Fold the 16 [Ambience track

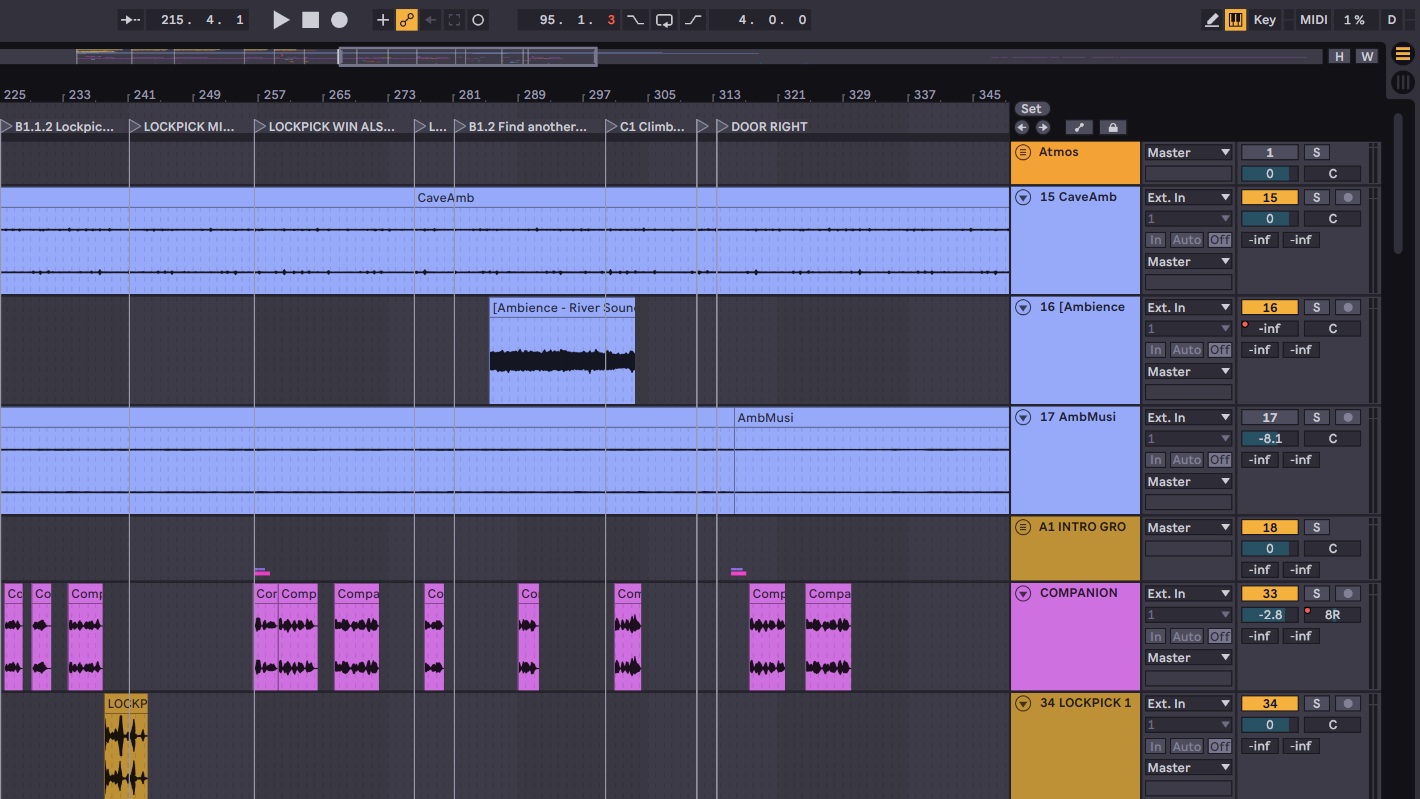click(1022, 307)
